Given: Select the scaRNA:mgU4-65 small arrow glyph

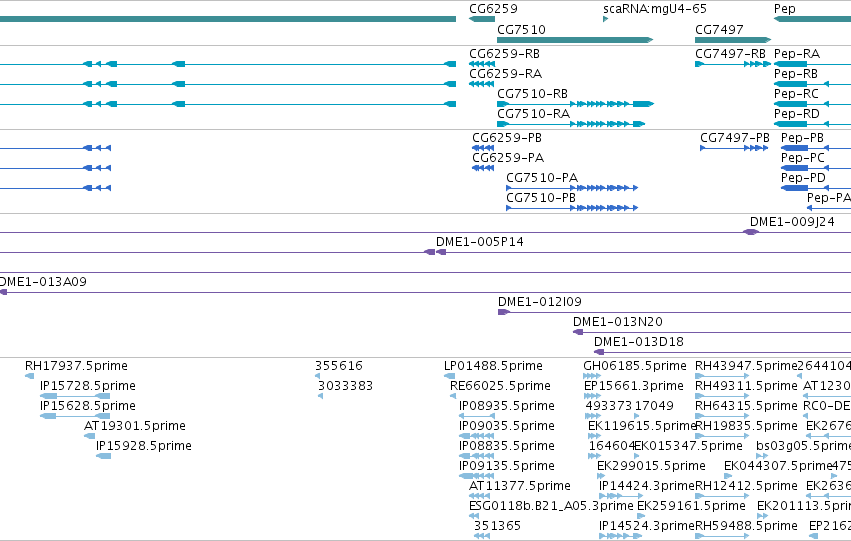Looking at the screenshot, I should (606, 19).
